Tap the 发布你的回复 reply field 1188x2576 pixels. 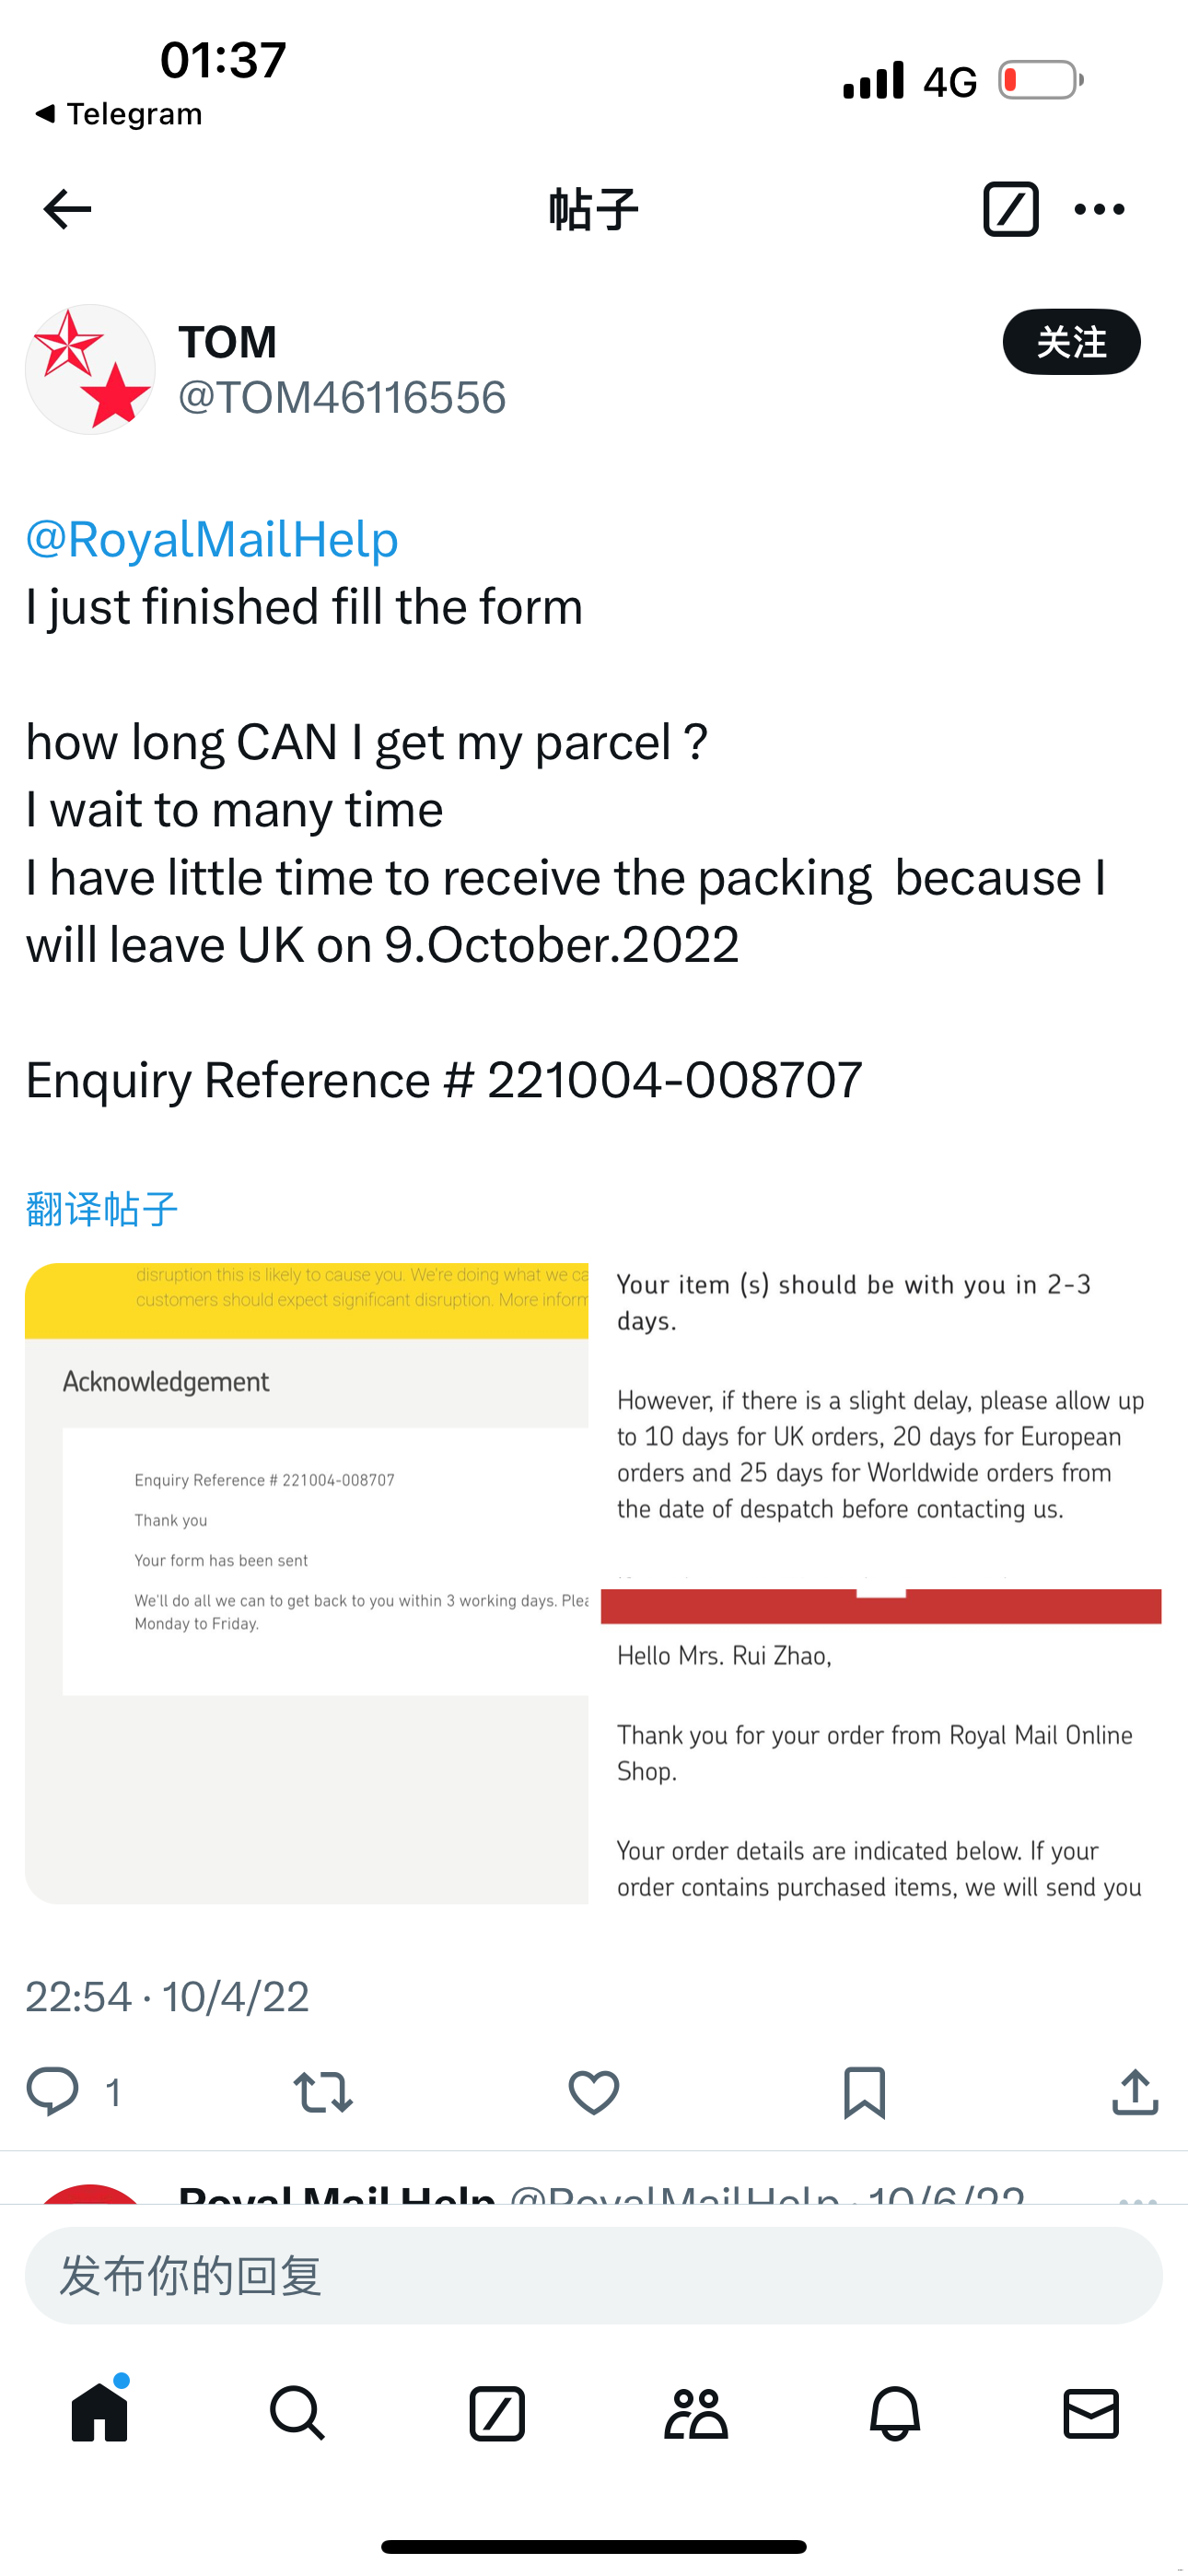[x=594, y=2275]
